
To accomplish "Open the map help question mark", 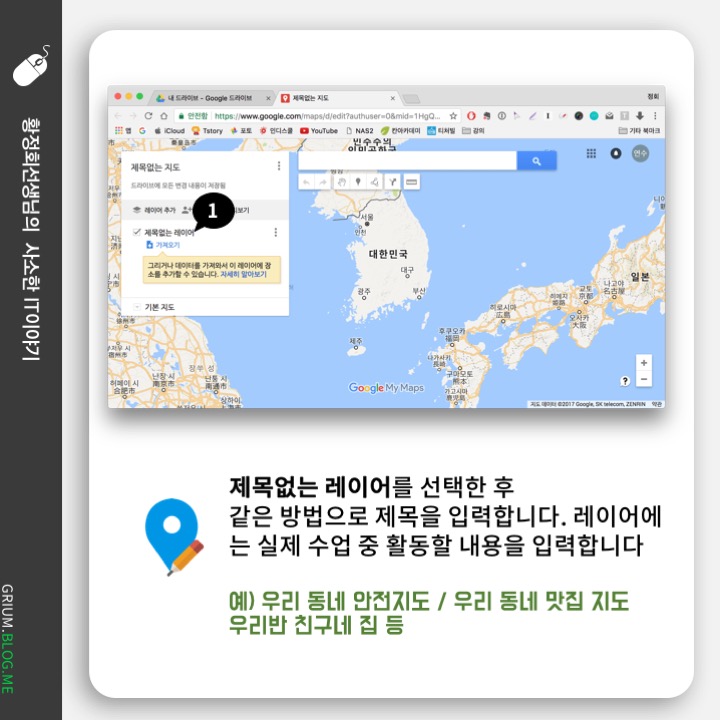I will click(625, 381).
